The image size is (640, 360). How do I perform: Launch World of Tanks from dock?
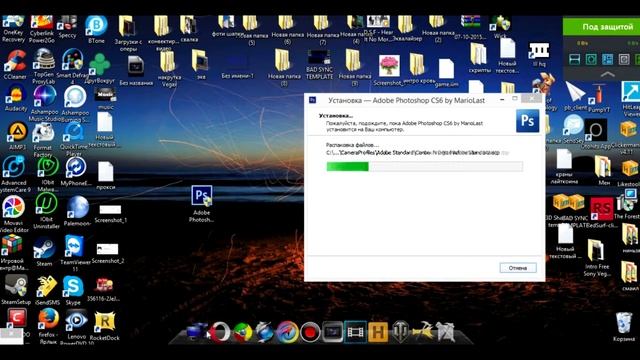pos(400,331)
